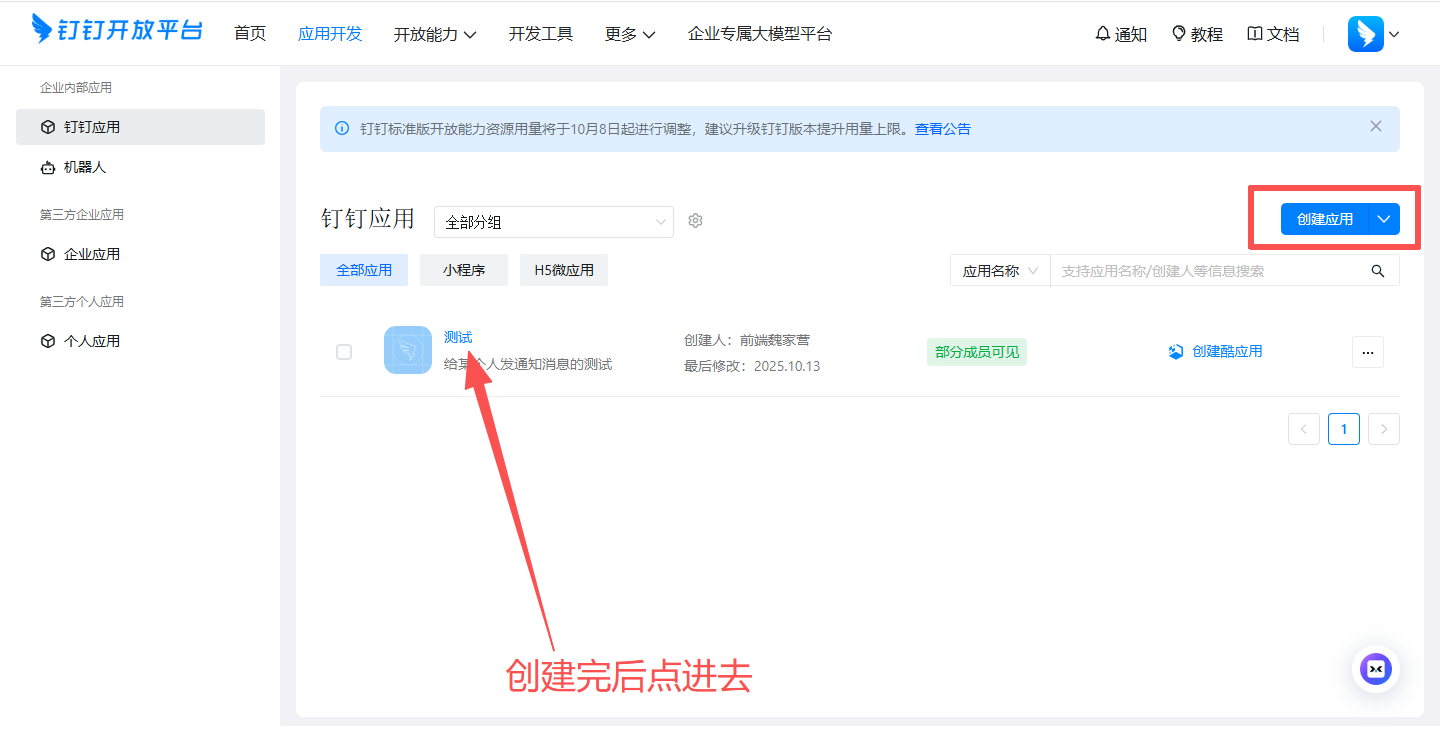Open the 教程 tutorial lightbulb link
The image size is (1440, 729).
coord(1197,34)
